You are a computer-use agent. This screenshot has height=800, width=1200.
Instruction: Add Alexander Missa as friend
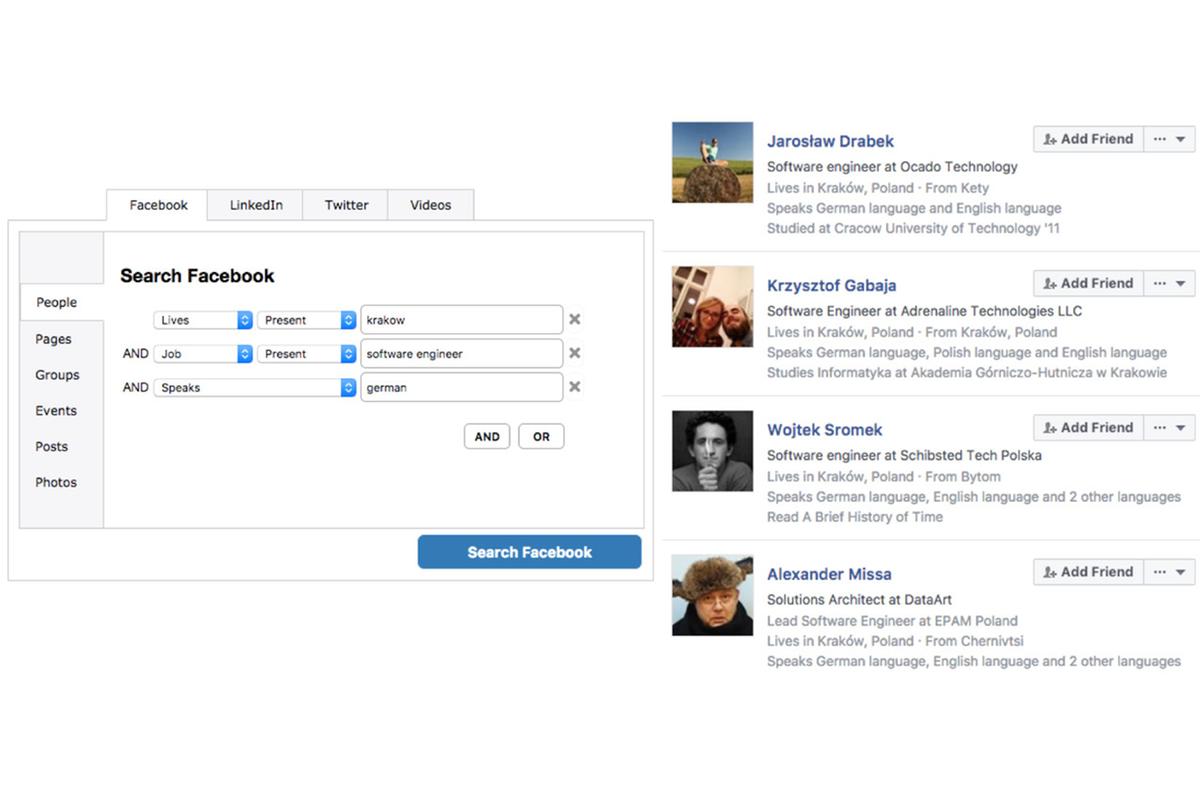(1087, 572)
